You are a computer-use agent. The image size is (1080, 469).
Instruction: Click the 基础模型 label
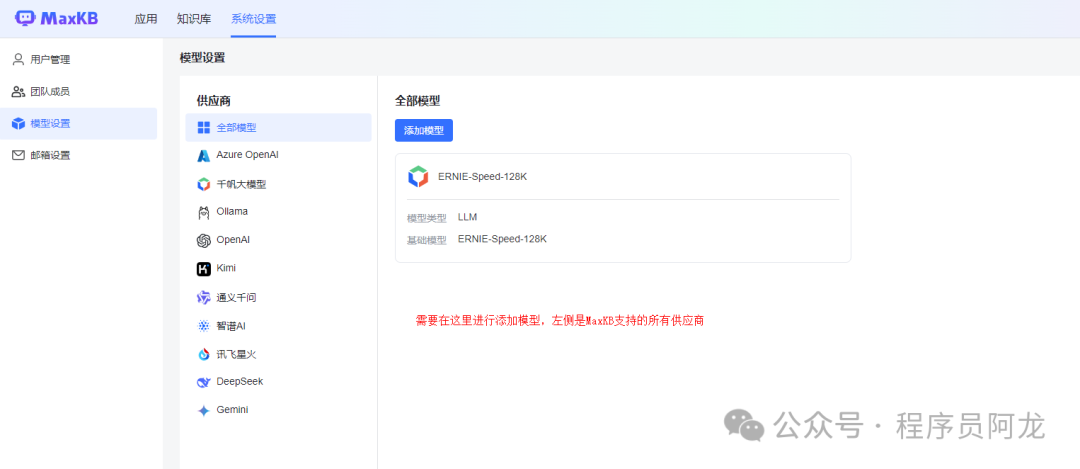(427, 240)
